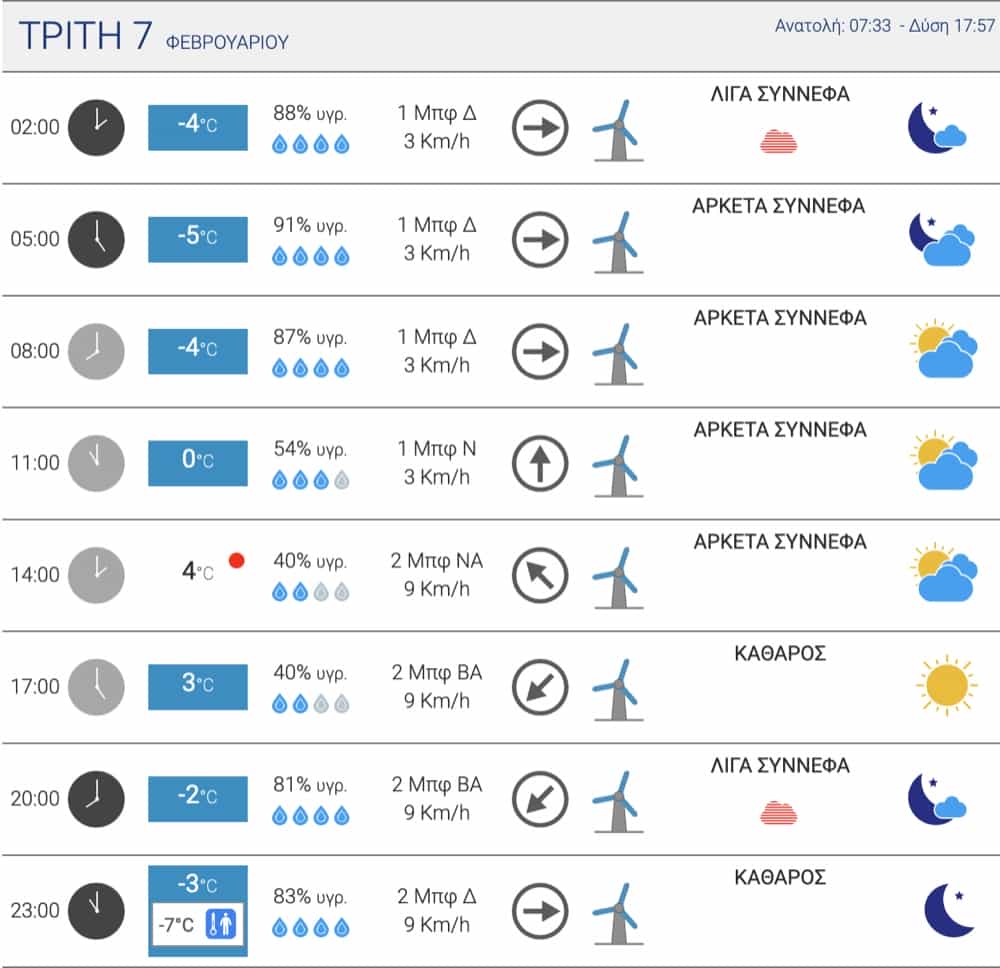The image size is (1000, 968).
Task: Click the ΛΙΓΑ ΣΥΝΝΕΦΑ label at 02:00
Action: pyautogui.click(x=779, y=96)
